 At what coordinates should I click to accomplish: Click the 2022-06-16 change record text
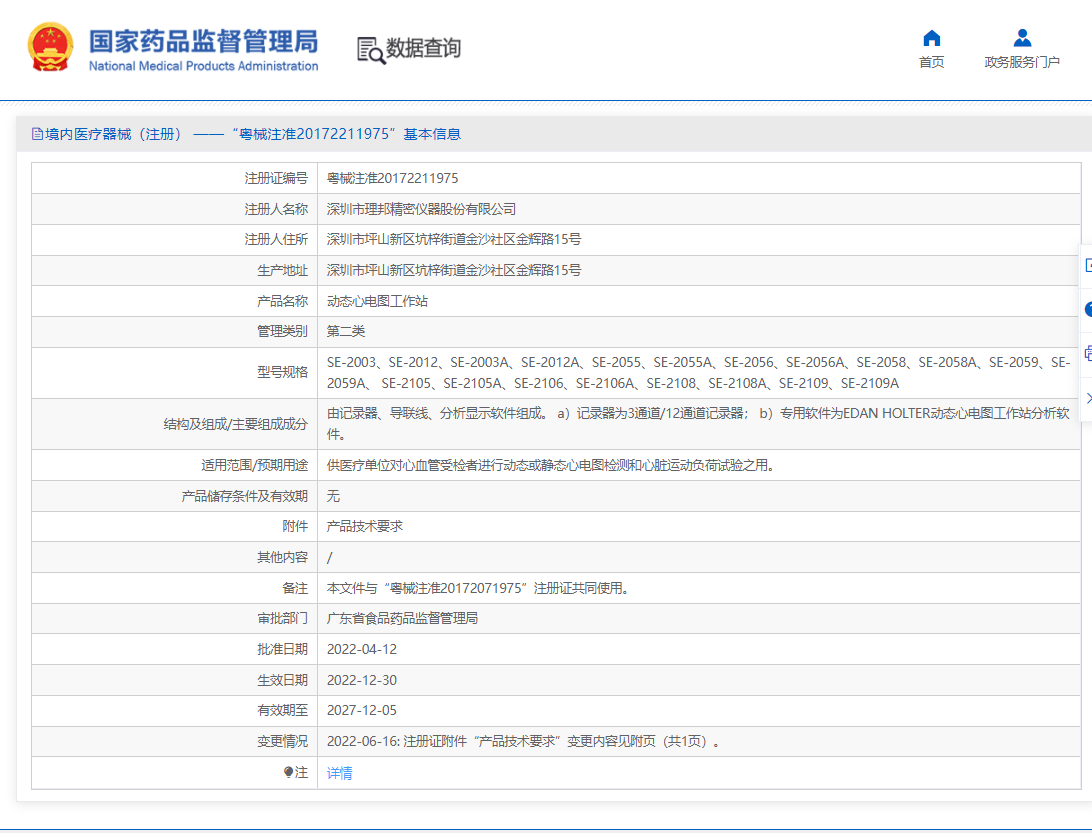coord(524,741)
